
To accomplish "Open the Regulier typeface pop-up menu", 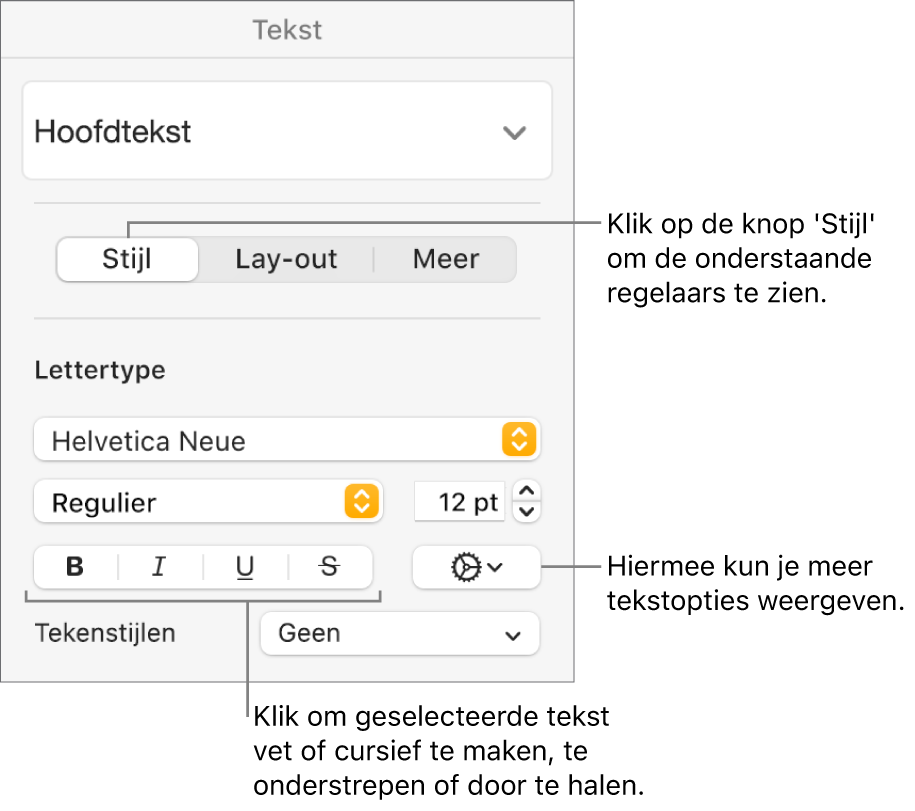I will click(208, 502).
